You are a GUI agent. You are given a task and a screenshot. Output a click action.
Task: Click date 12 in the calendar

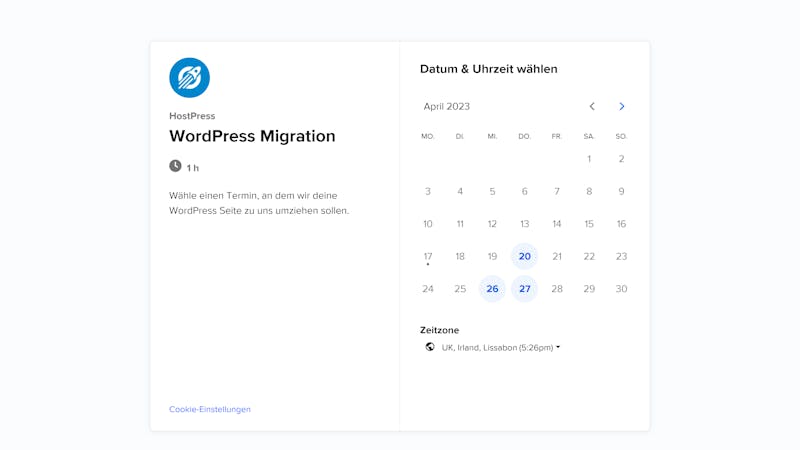point(492,224)
